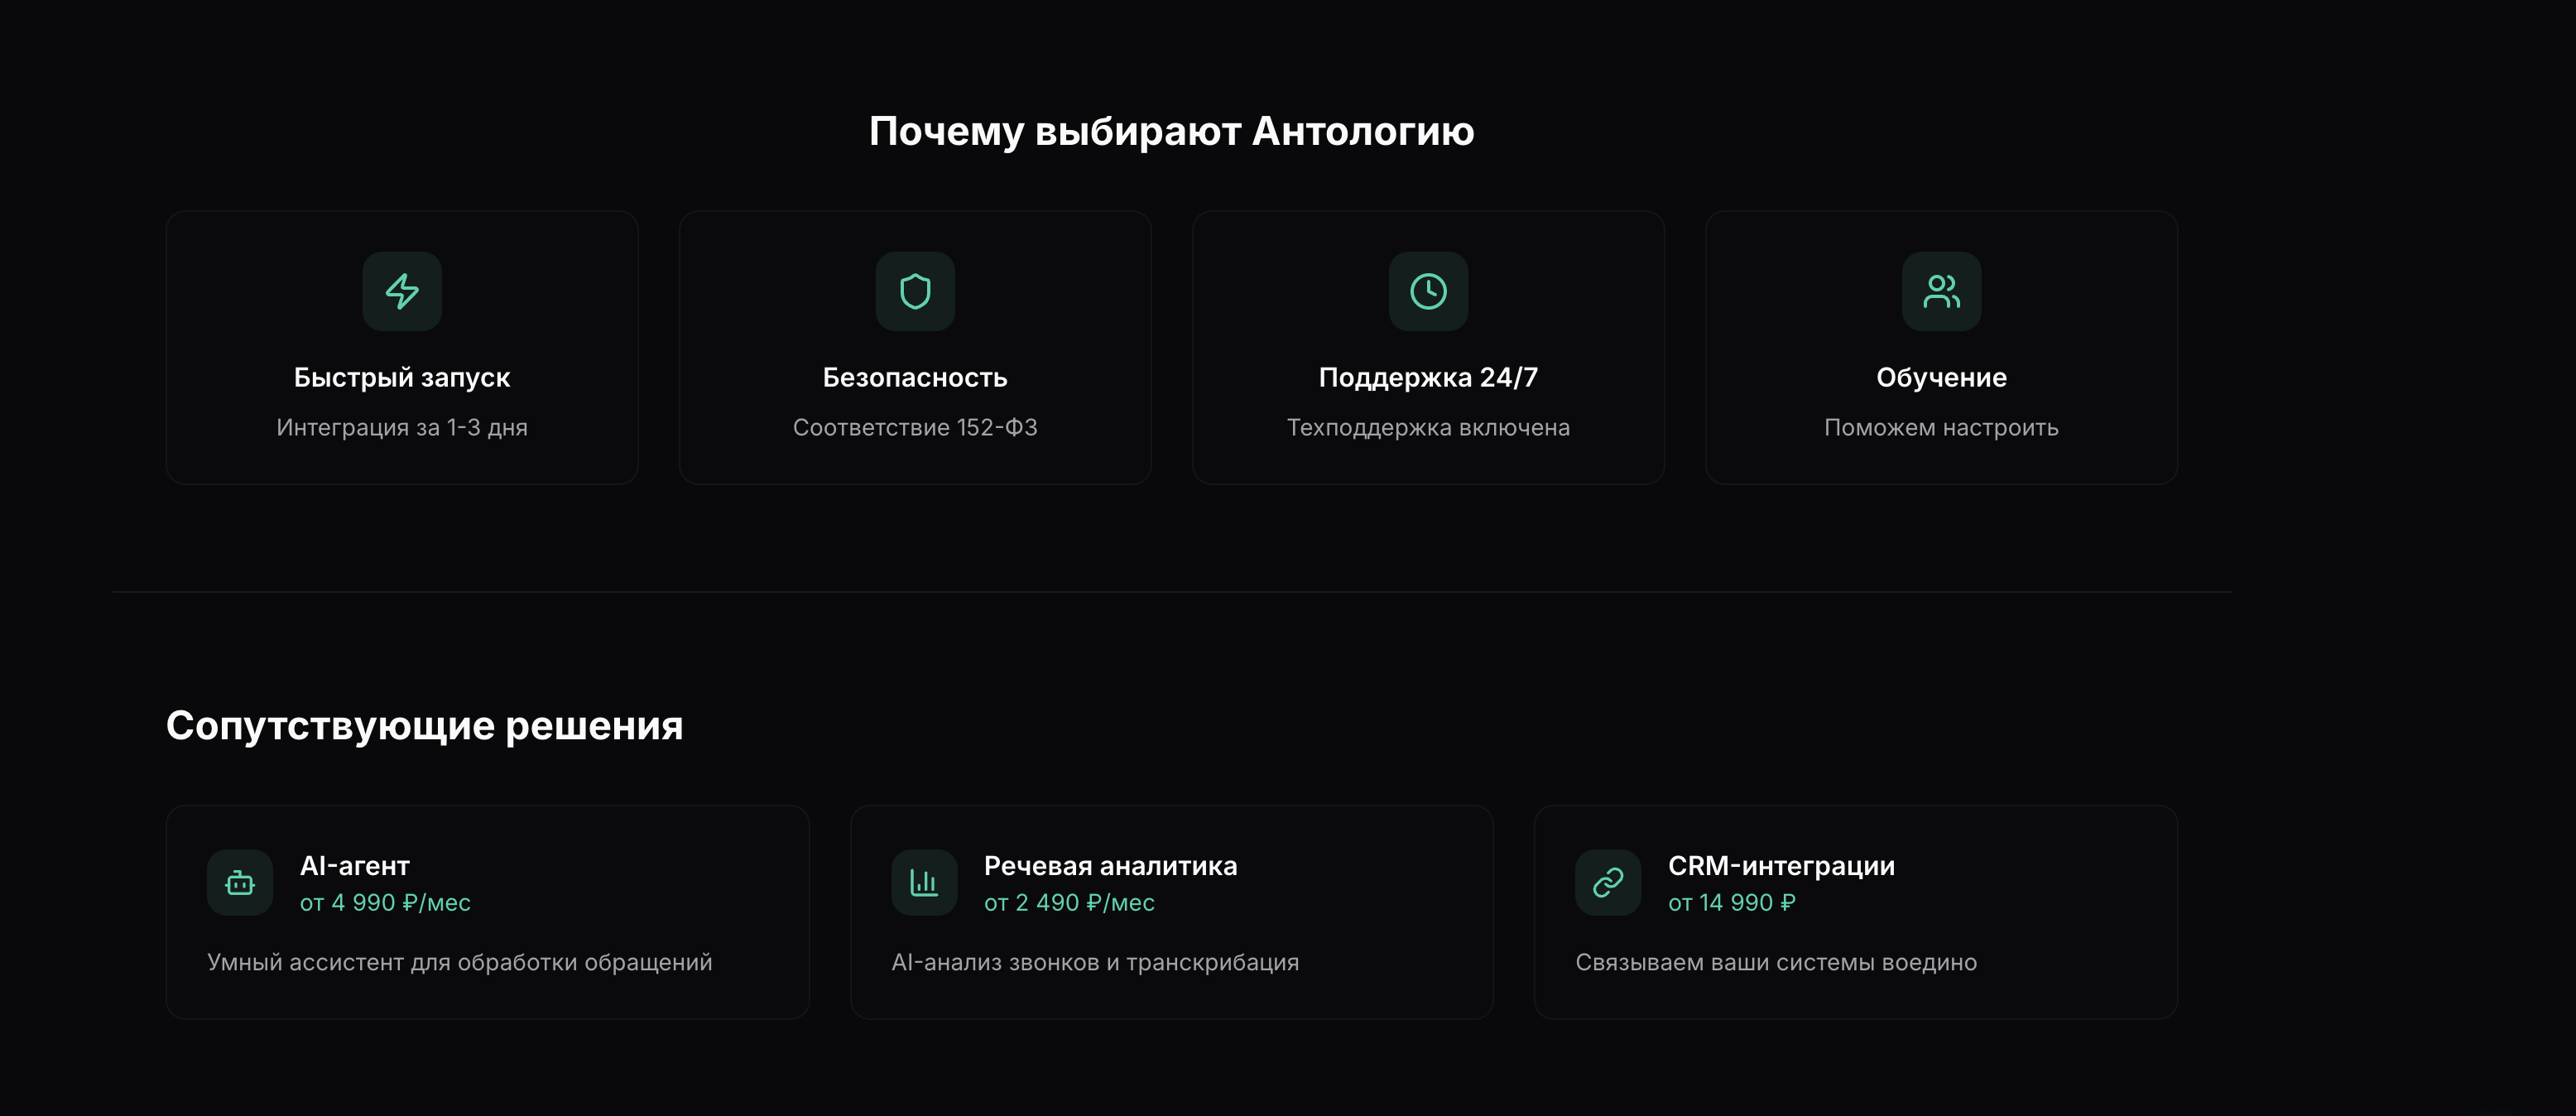
Task: Click the clock icon above Поддержка 24/7
Action: (x=1428, y=291)
